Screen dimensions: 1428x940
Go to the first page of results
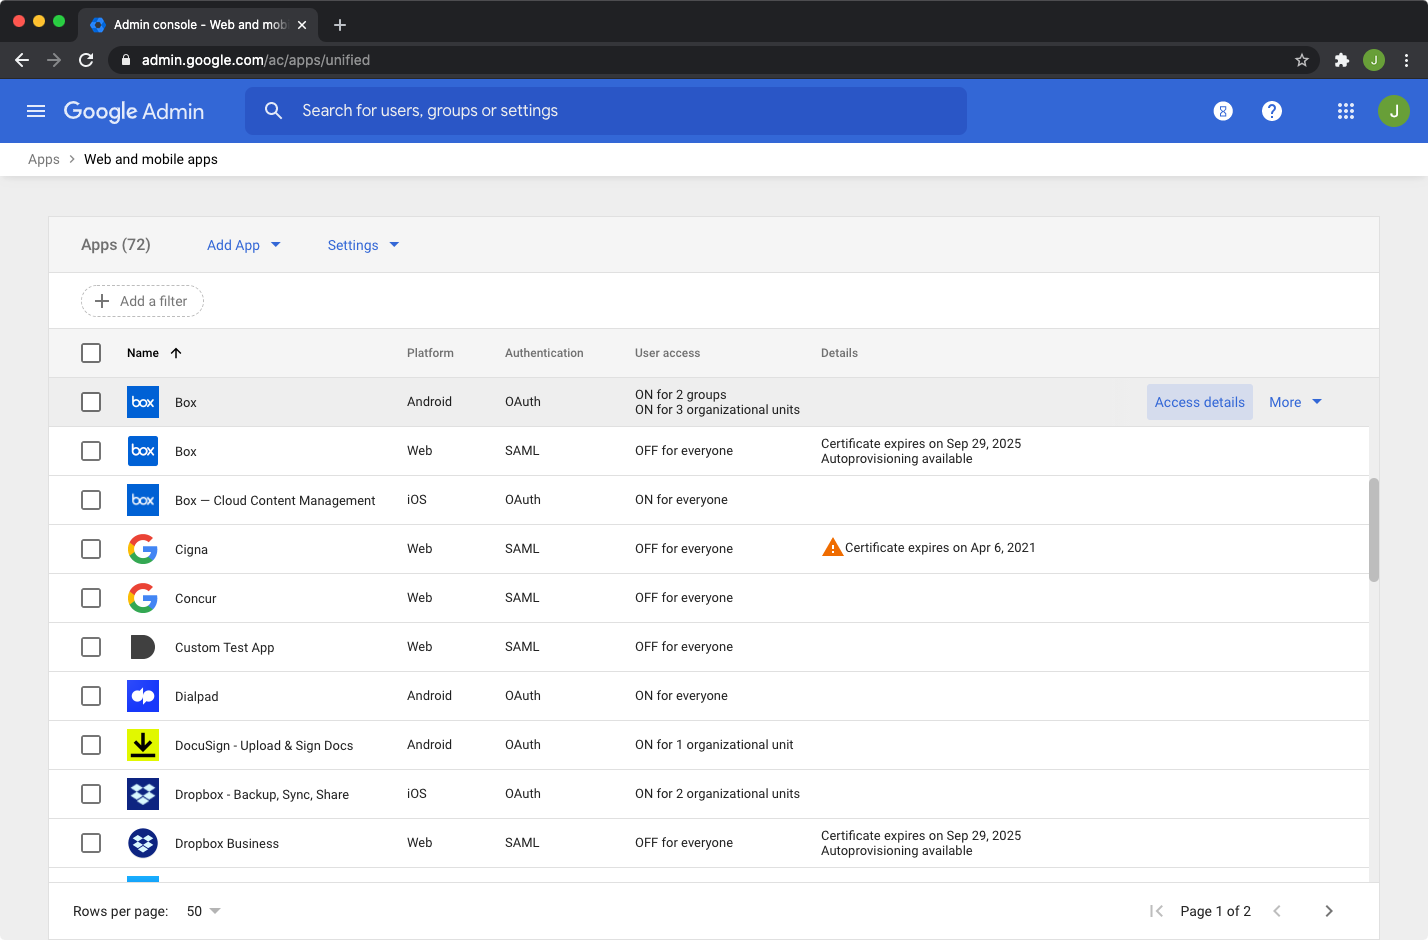(x=1157, y=911)
